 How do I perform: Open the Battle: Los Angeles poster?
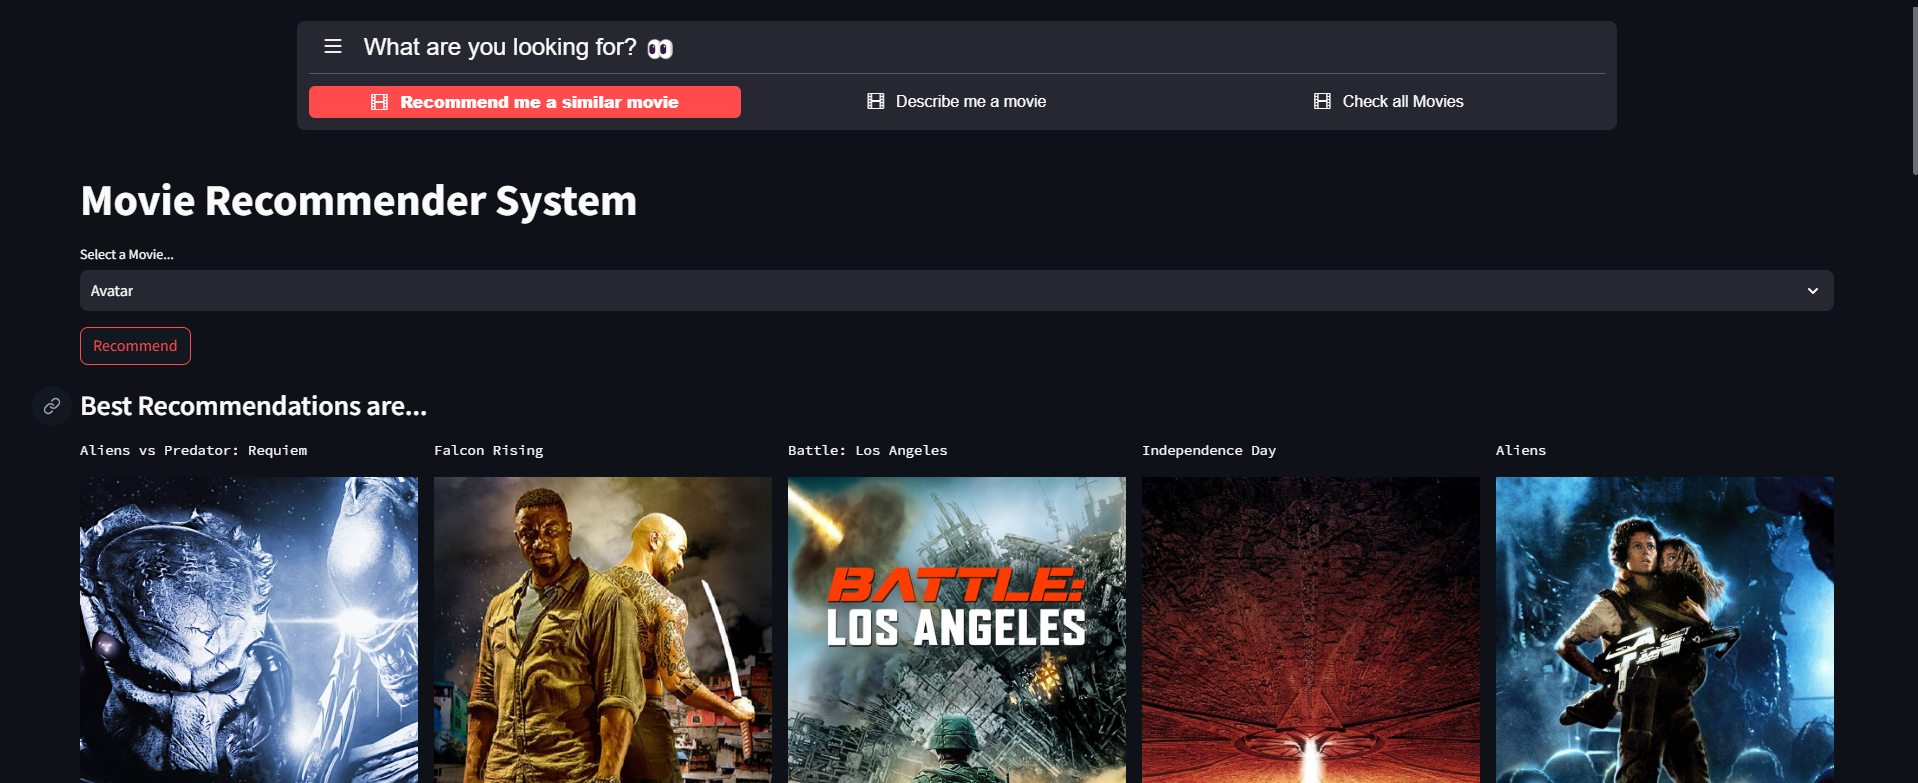pos(957,630)
